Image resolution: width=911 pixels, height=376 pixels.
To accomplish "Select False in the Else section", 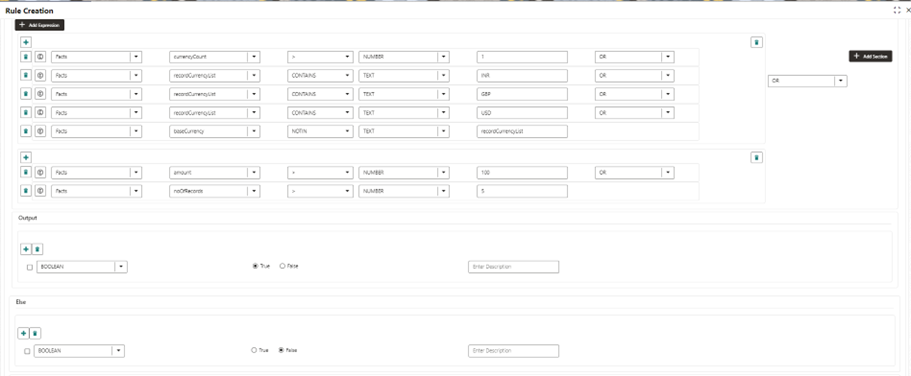I will (282, 350).
